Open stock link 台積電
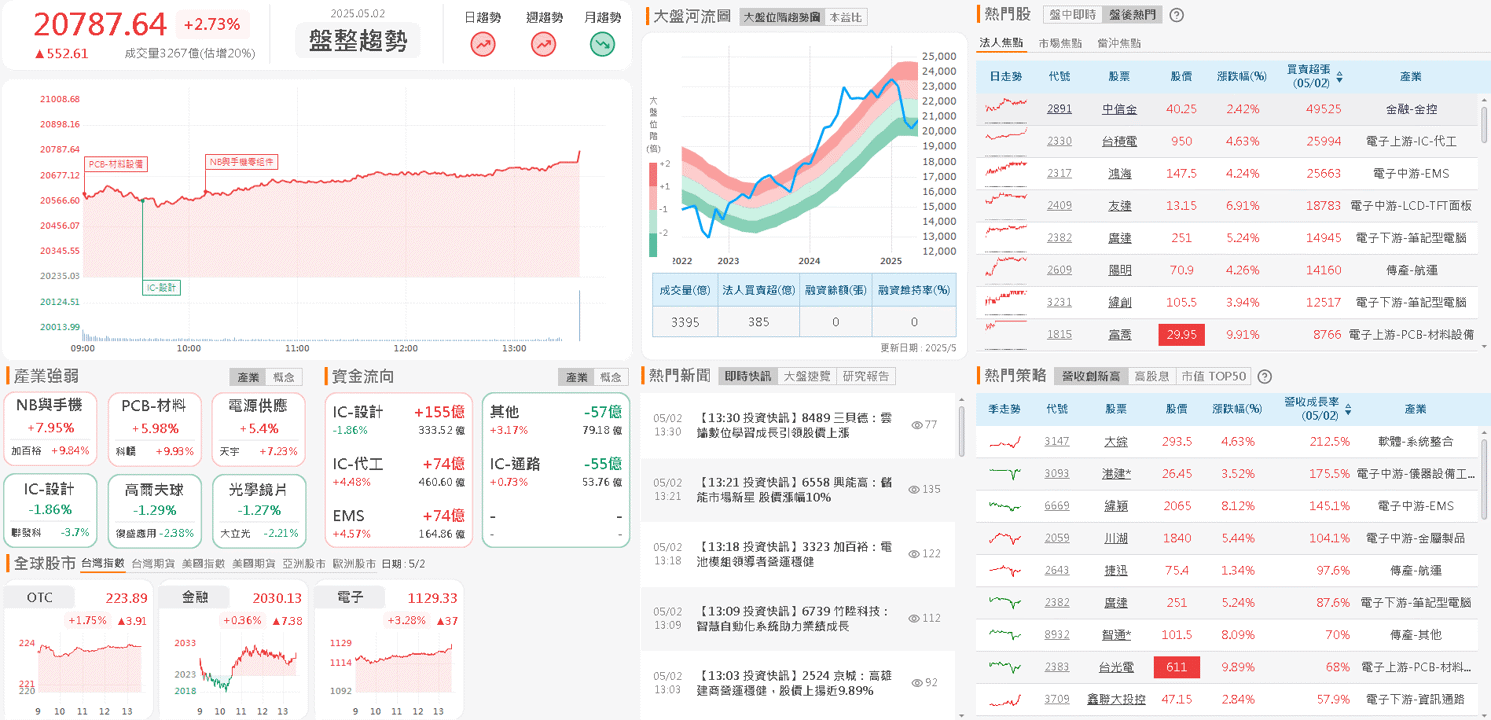 pos(1119,141)
